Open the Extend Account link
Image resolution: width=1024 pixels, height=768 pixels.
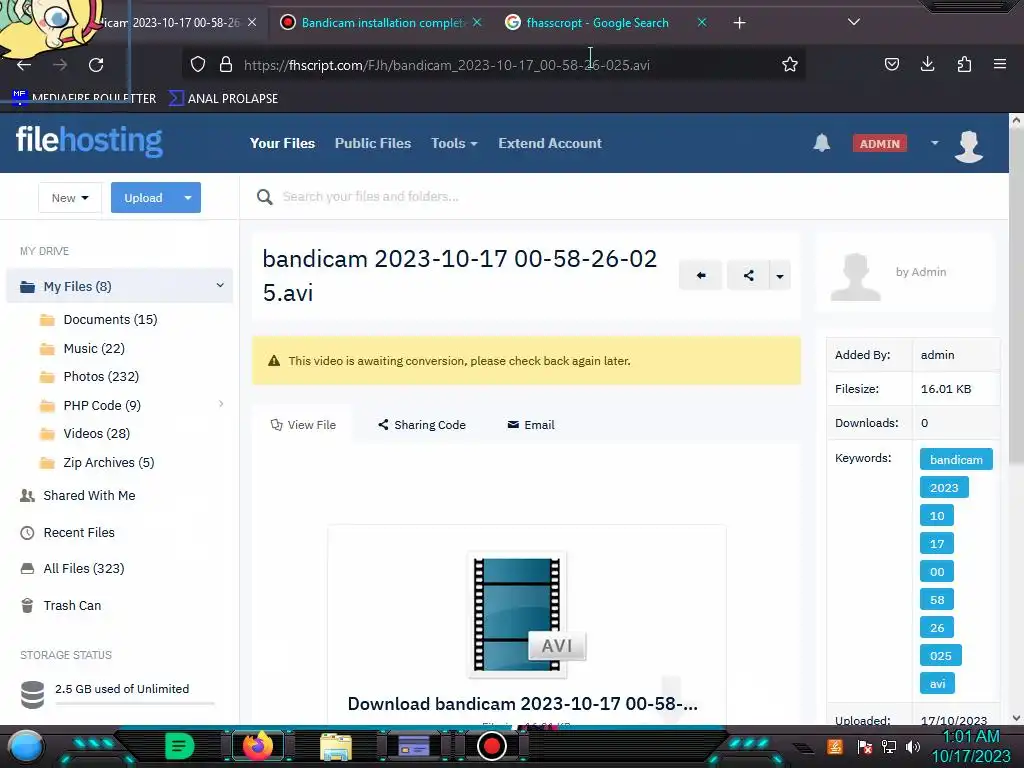(550, 143)
